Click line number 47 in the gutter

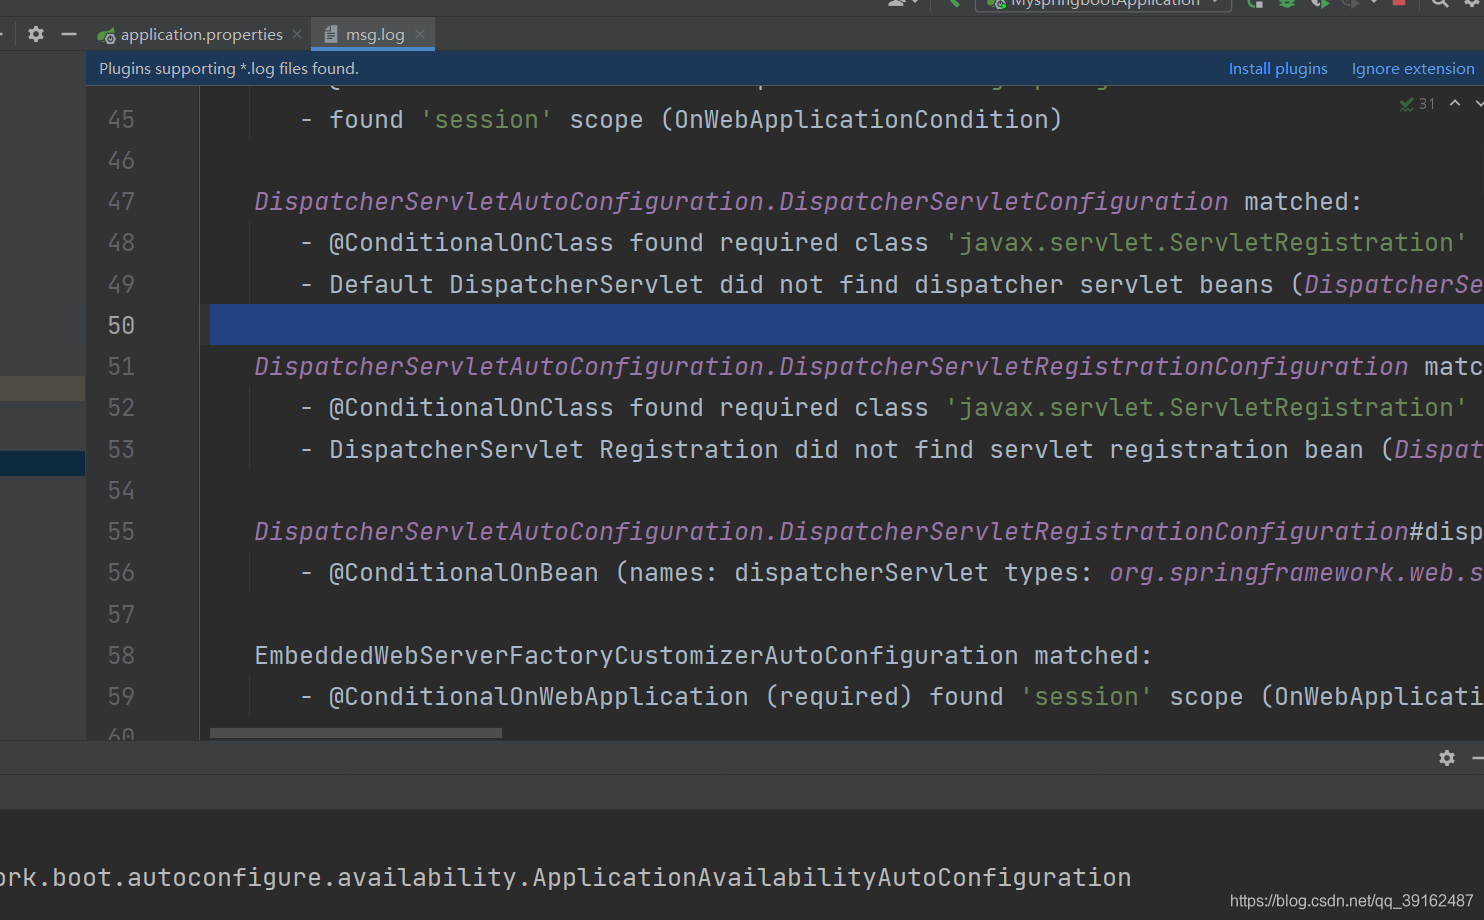121,202
